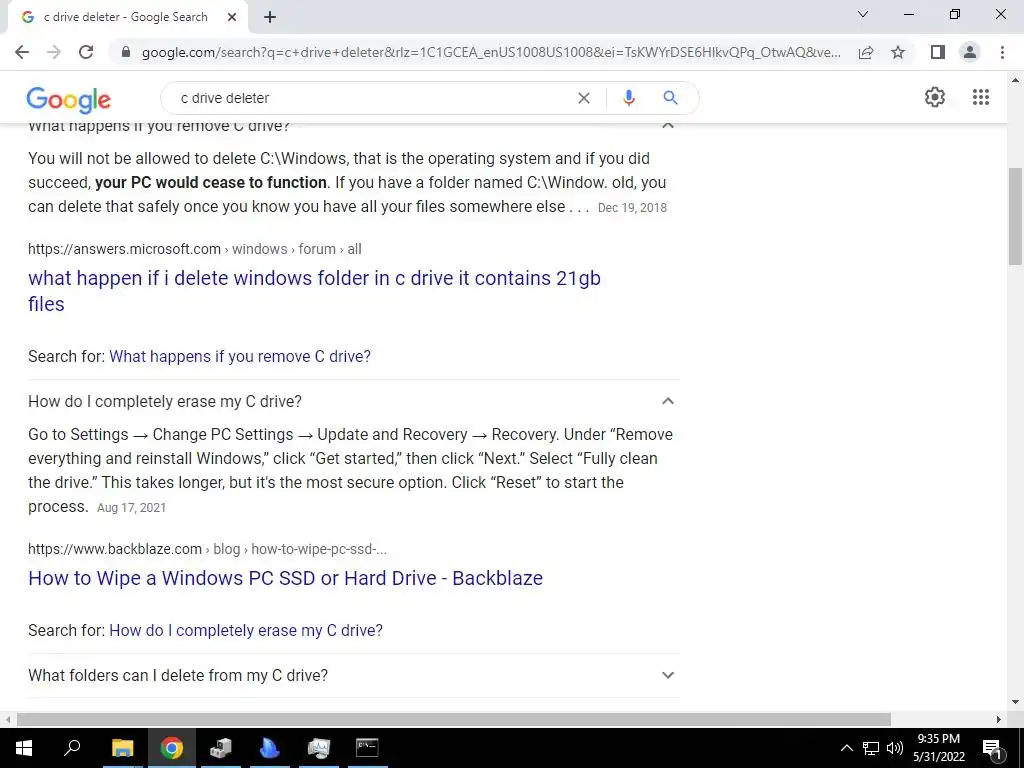Image resolution: width=1024 pixels, height=768 pixels.
Task: Click the scroll right arrow at page bottom
Action: pyautogui.click(x=999, y=719)
